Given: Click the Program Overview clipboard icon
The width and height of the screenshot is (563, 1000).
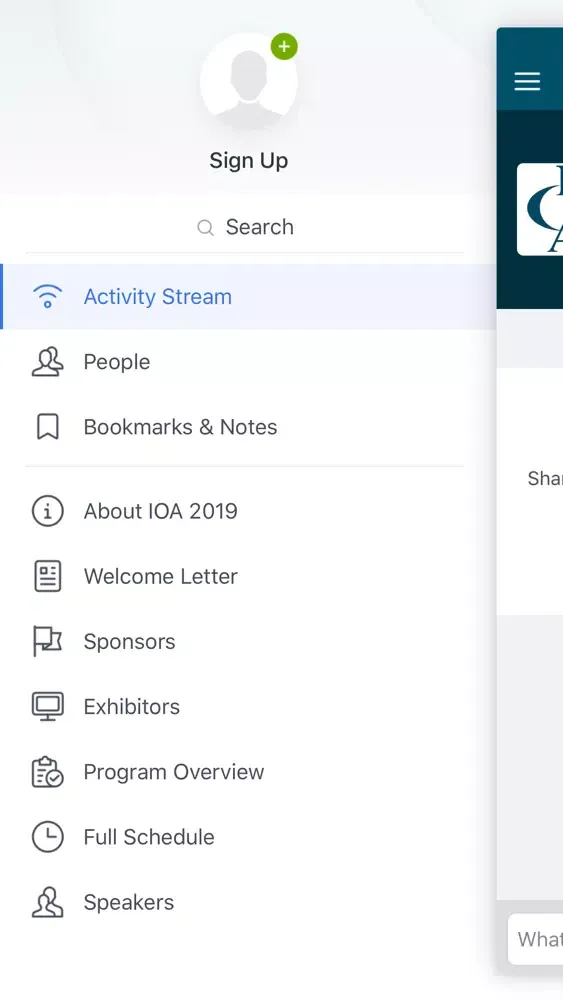Looking at the screenshot, I should coord(48,772).
